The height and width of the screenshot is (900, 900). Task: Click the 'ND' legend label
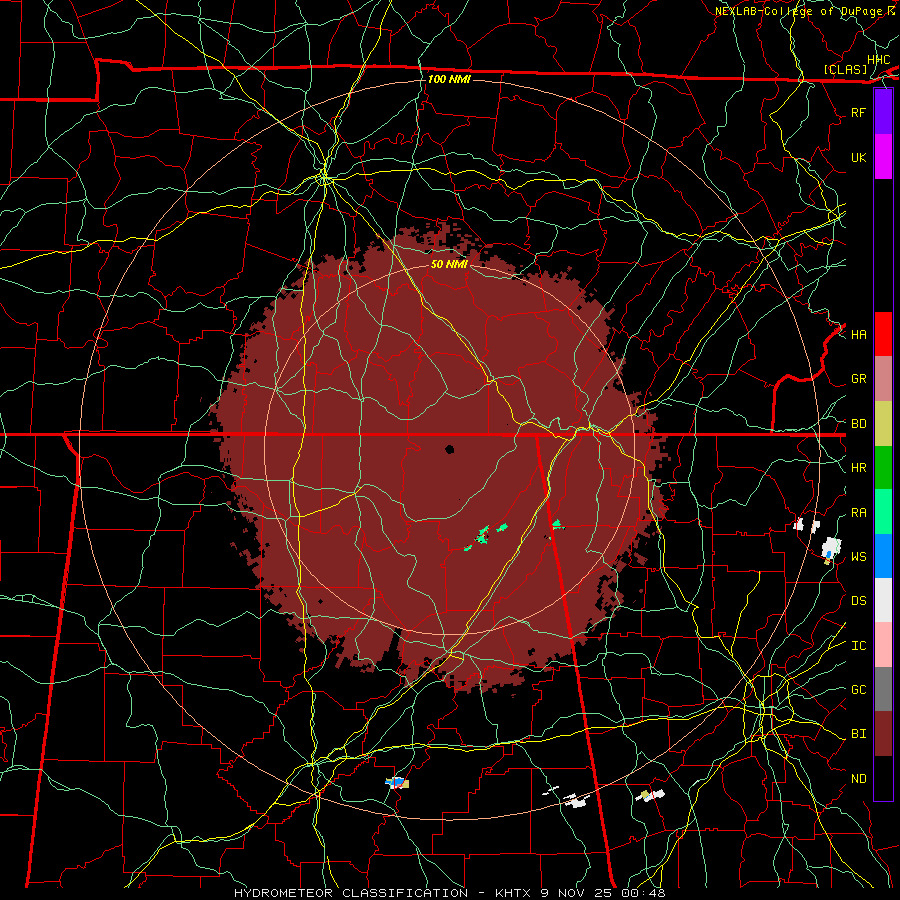[859, 779]
